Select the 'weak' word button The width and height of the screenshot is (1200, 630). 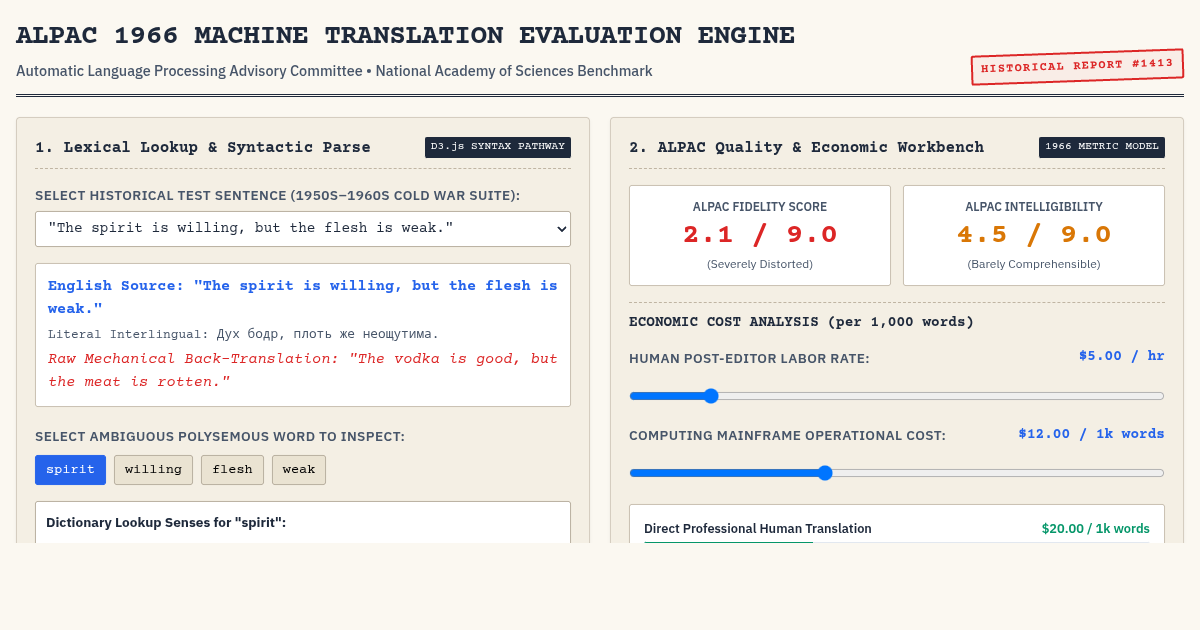pos(299,470)
